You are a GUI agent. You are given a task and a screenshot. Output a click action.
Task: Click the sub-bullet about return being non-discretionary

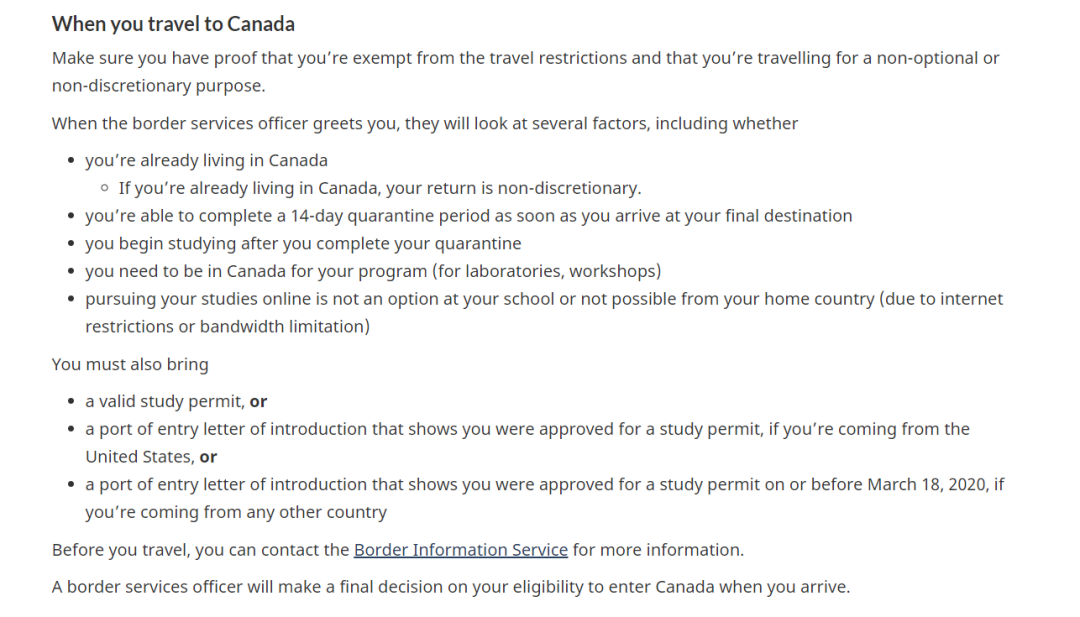tap(380, 188)
